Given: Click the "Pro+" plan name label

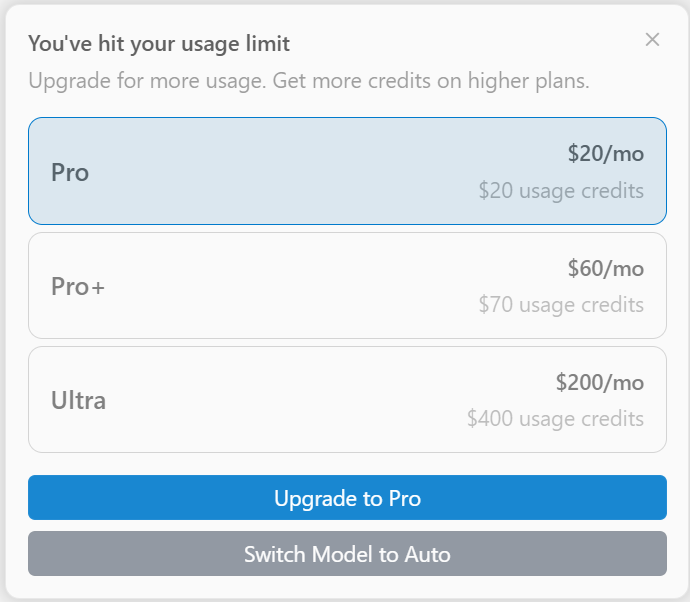Looking at the screenshot, I should (78, 287).
